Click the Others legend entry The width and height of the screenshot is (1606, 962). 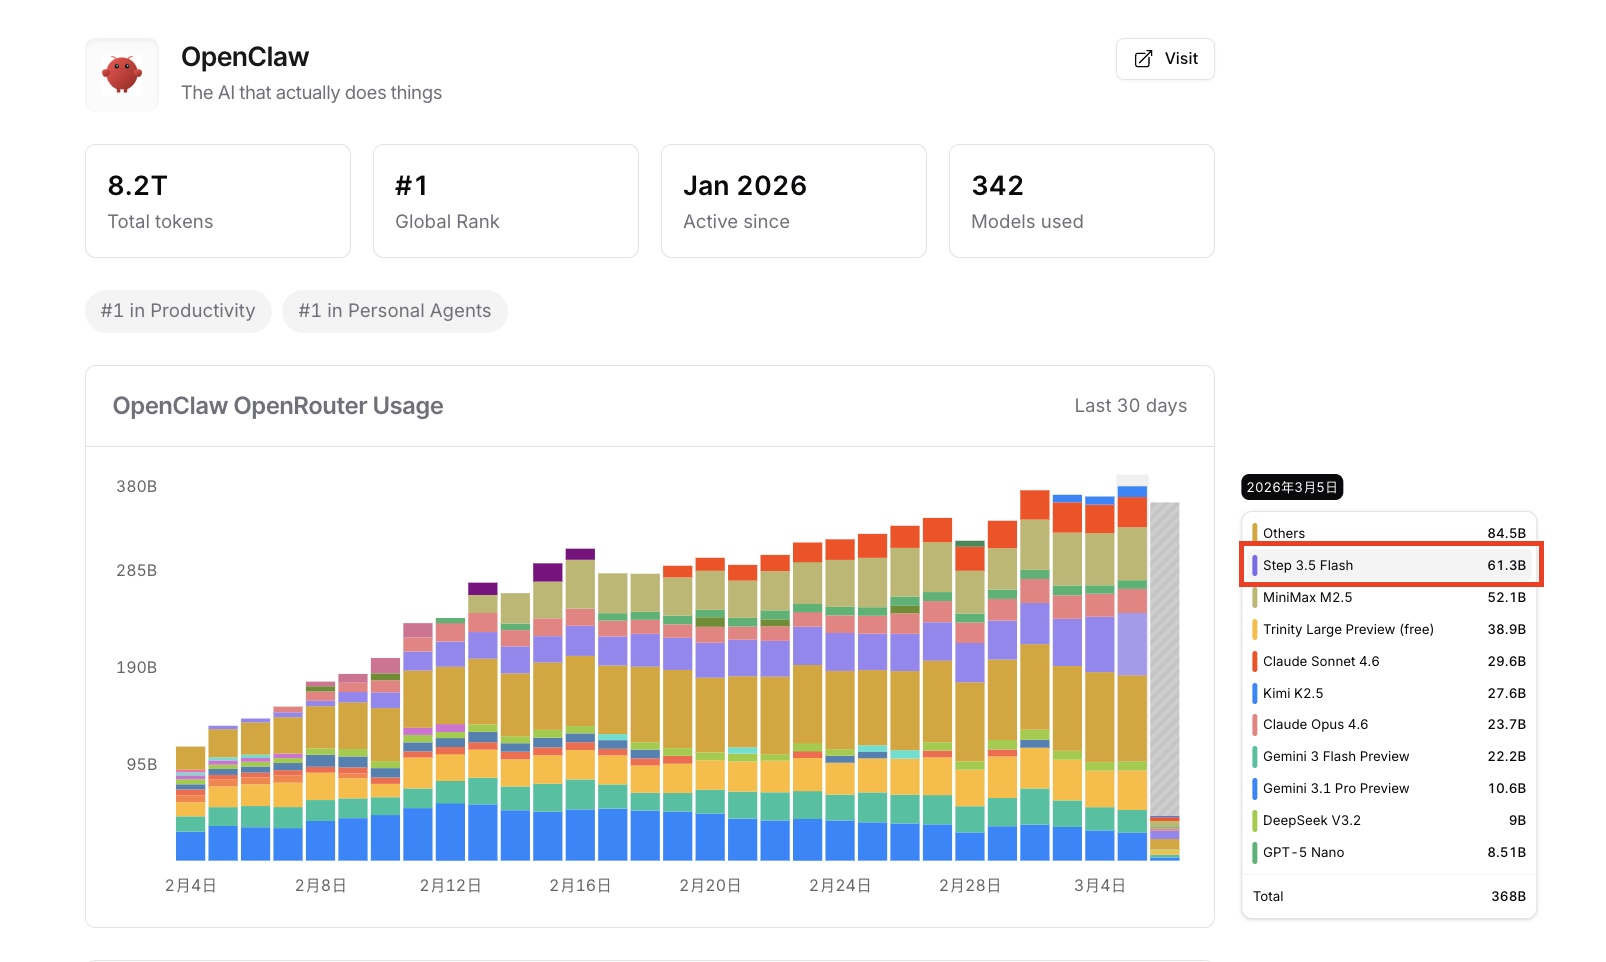(x=1390, y=533)
